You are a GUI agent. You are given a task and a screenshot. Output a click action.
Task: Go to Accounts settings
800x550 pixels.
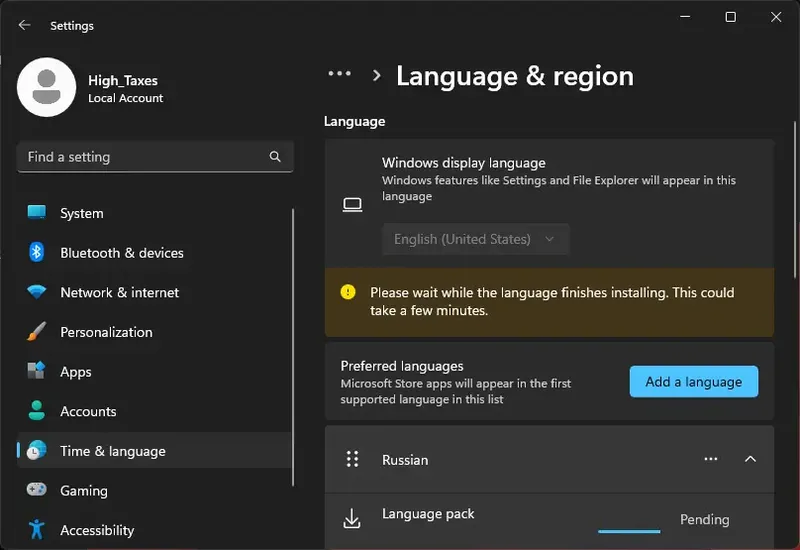[x=155, y=411]
